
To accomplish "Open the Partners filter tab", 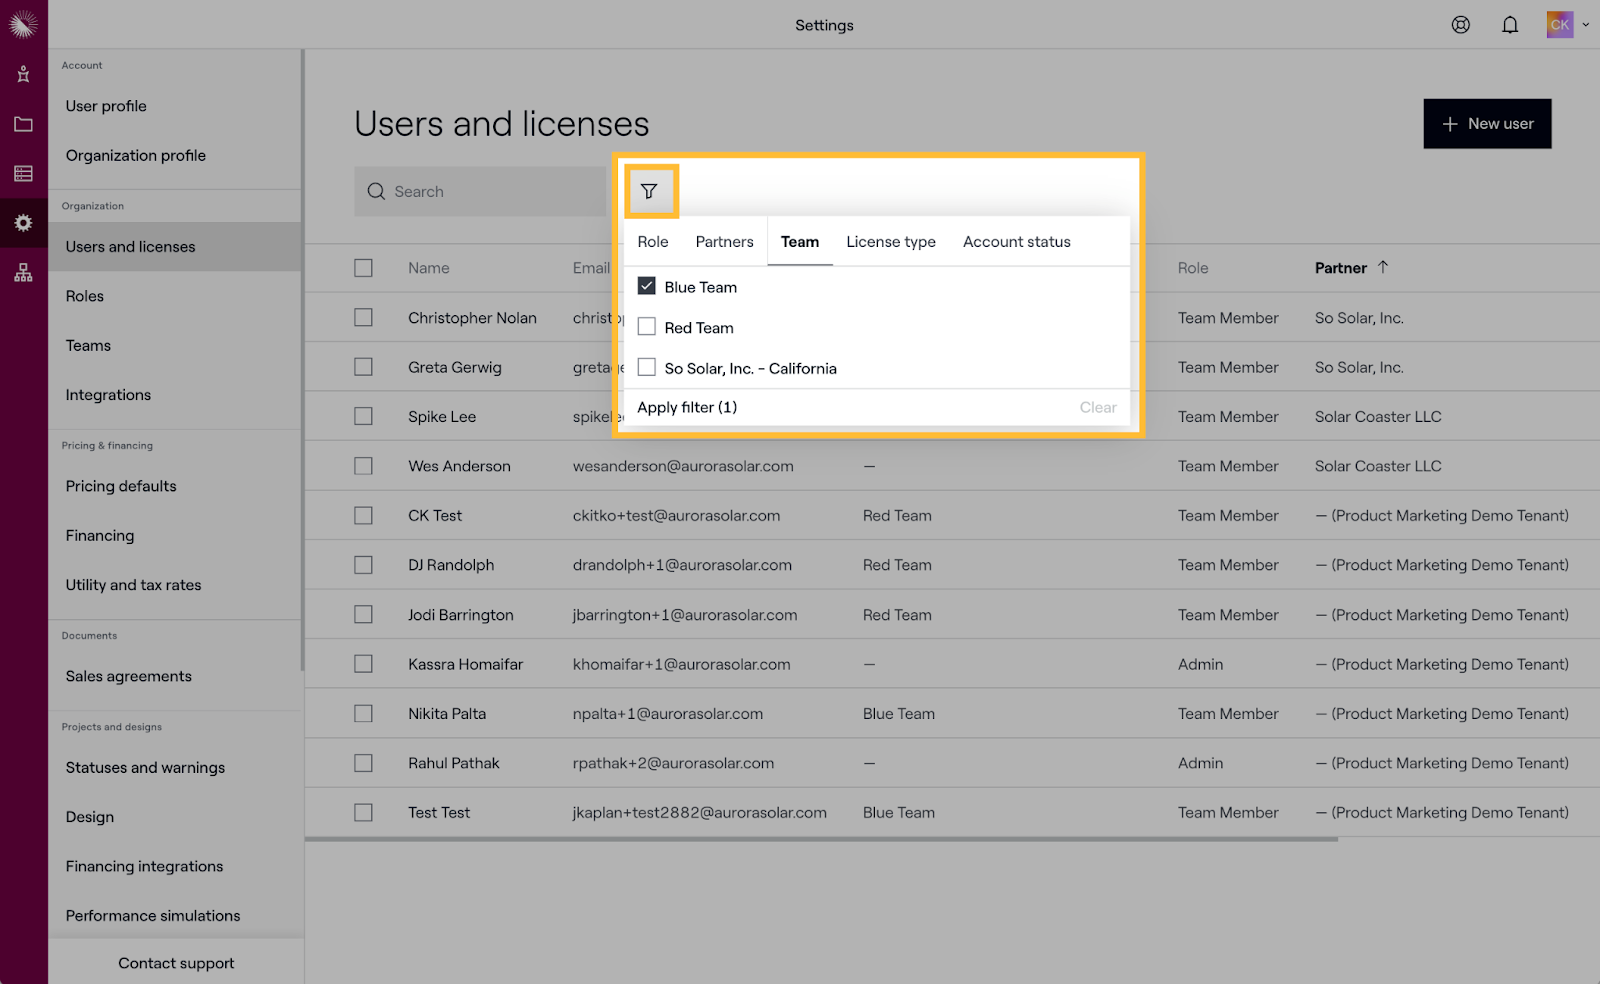I will point(724,242).
